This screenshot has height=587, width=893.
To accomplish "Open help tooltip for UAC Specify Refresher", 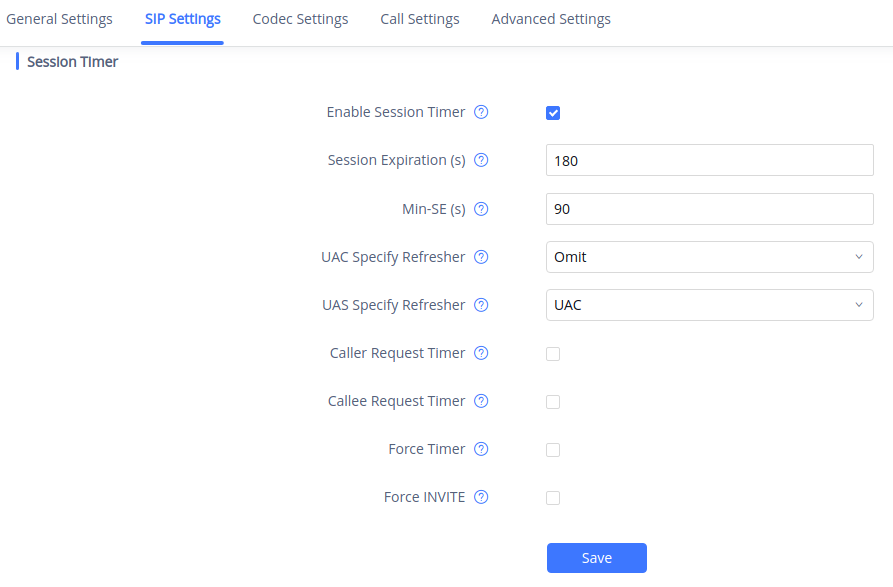I will 481,257.
